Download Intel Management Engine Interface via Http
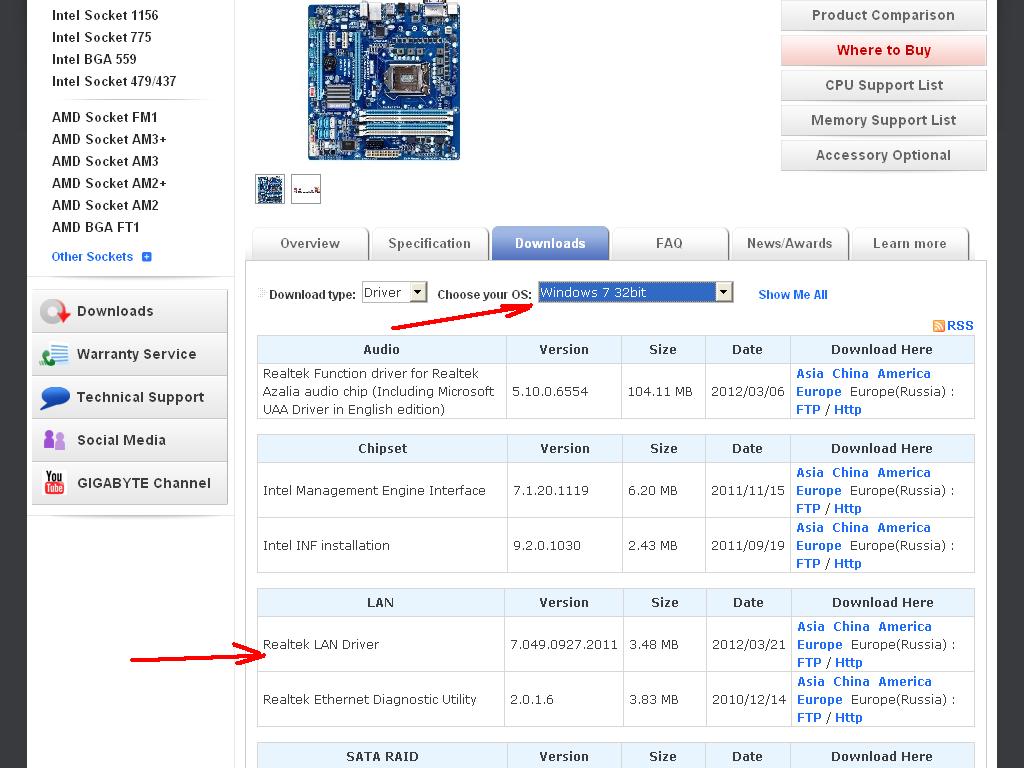Image resolution: width=1024 pixels, height=768 pixels. coord(848,509)
